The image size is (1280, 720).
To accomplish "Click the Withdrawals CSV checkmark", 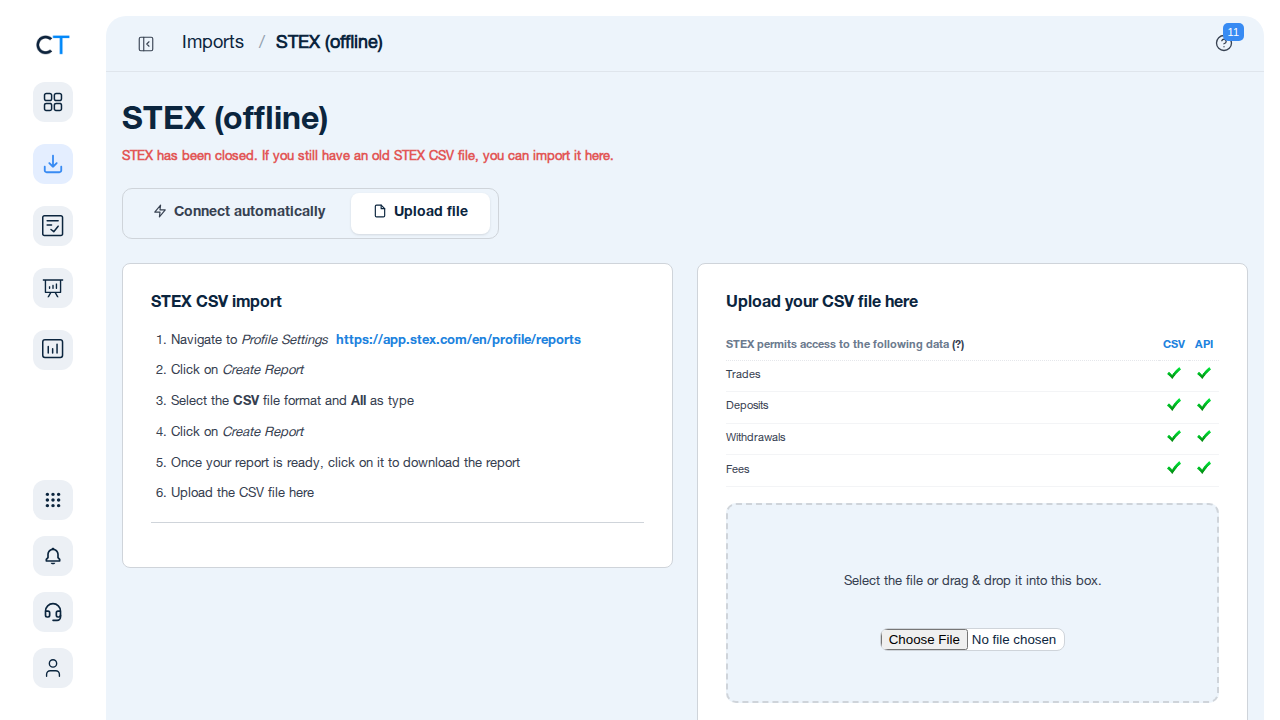I will (x=1174, y=436).
